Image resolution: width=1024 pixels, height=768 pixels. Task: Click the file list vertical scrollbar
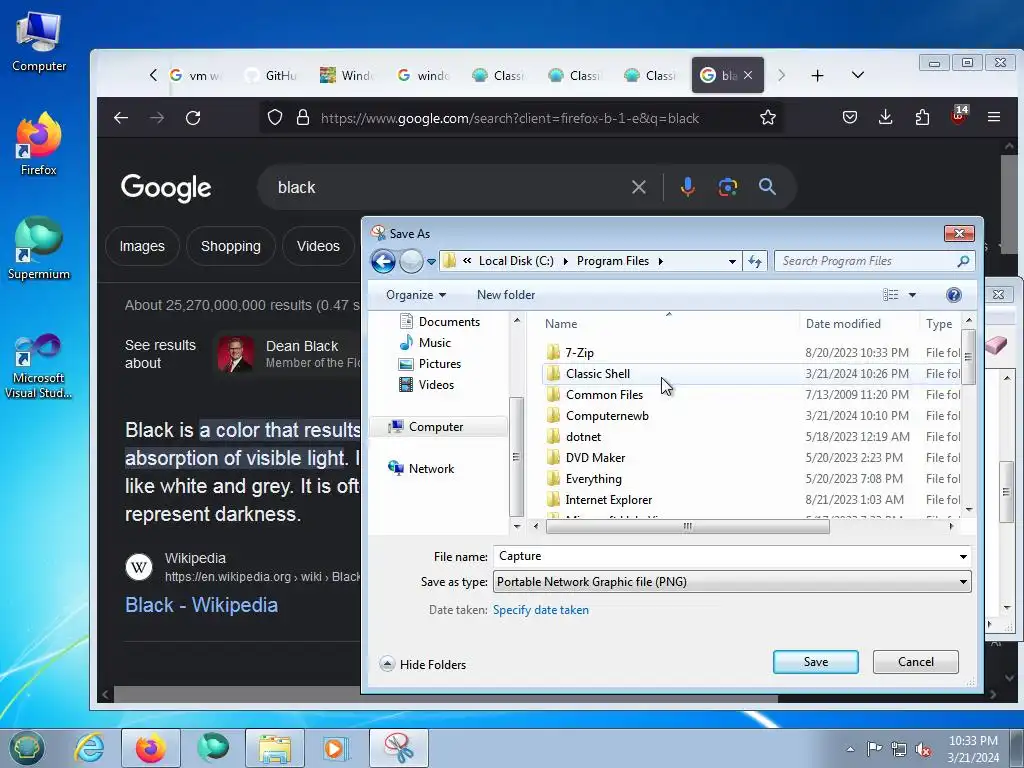(968, 357)
